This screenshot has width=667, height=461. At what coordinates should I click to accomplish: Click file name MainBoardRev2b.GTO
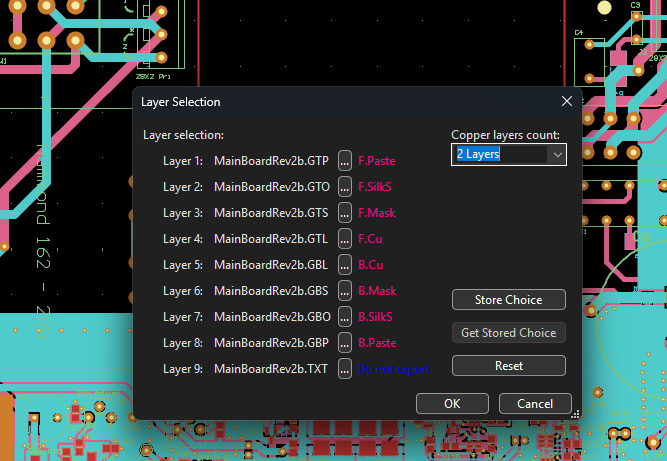272,187
